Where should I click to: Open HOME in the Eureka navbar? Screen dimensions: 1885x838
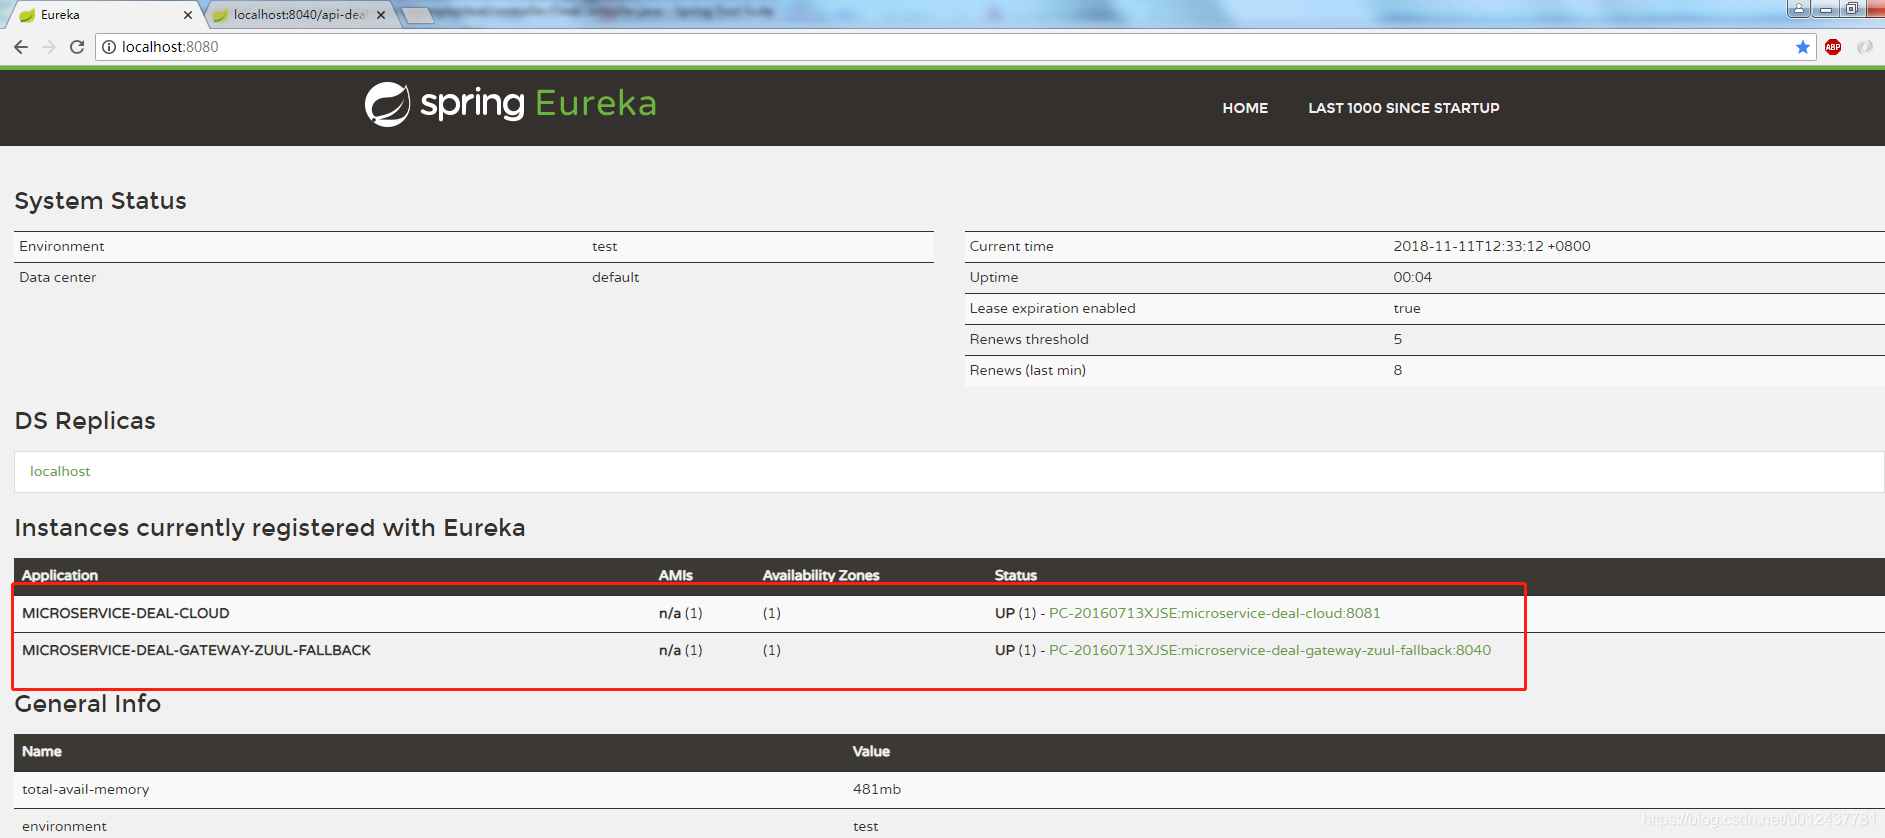coord(1245,108)
